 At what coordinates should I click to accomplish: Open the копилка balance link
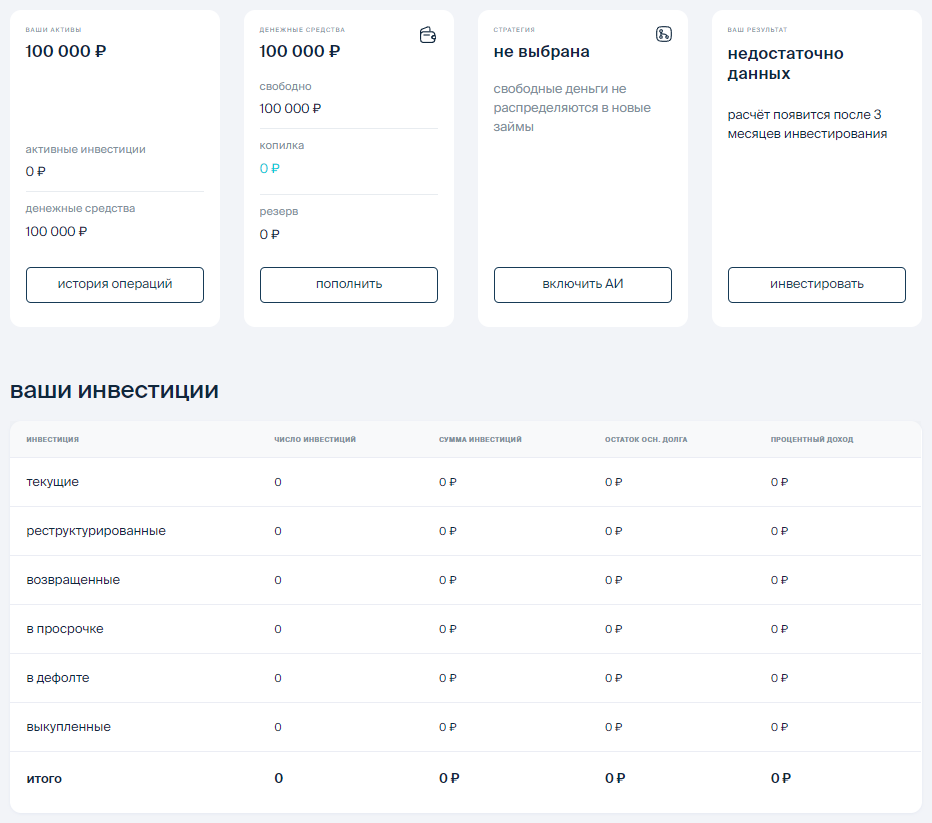pyautogui.click(x=267, y=168)
